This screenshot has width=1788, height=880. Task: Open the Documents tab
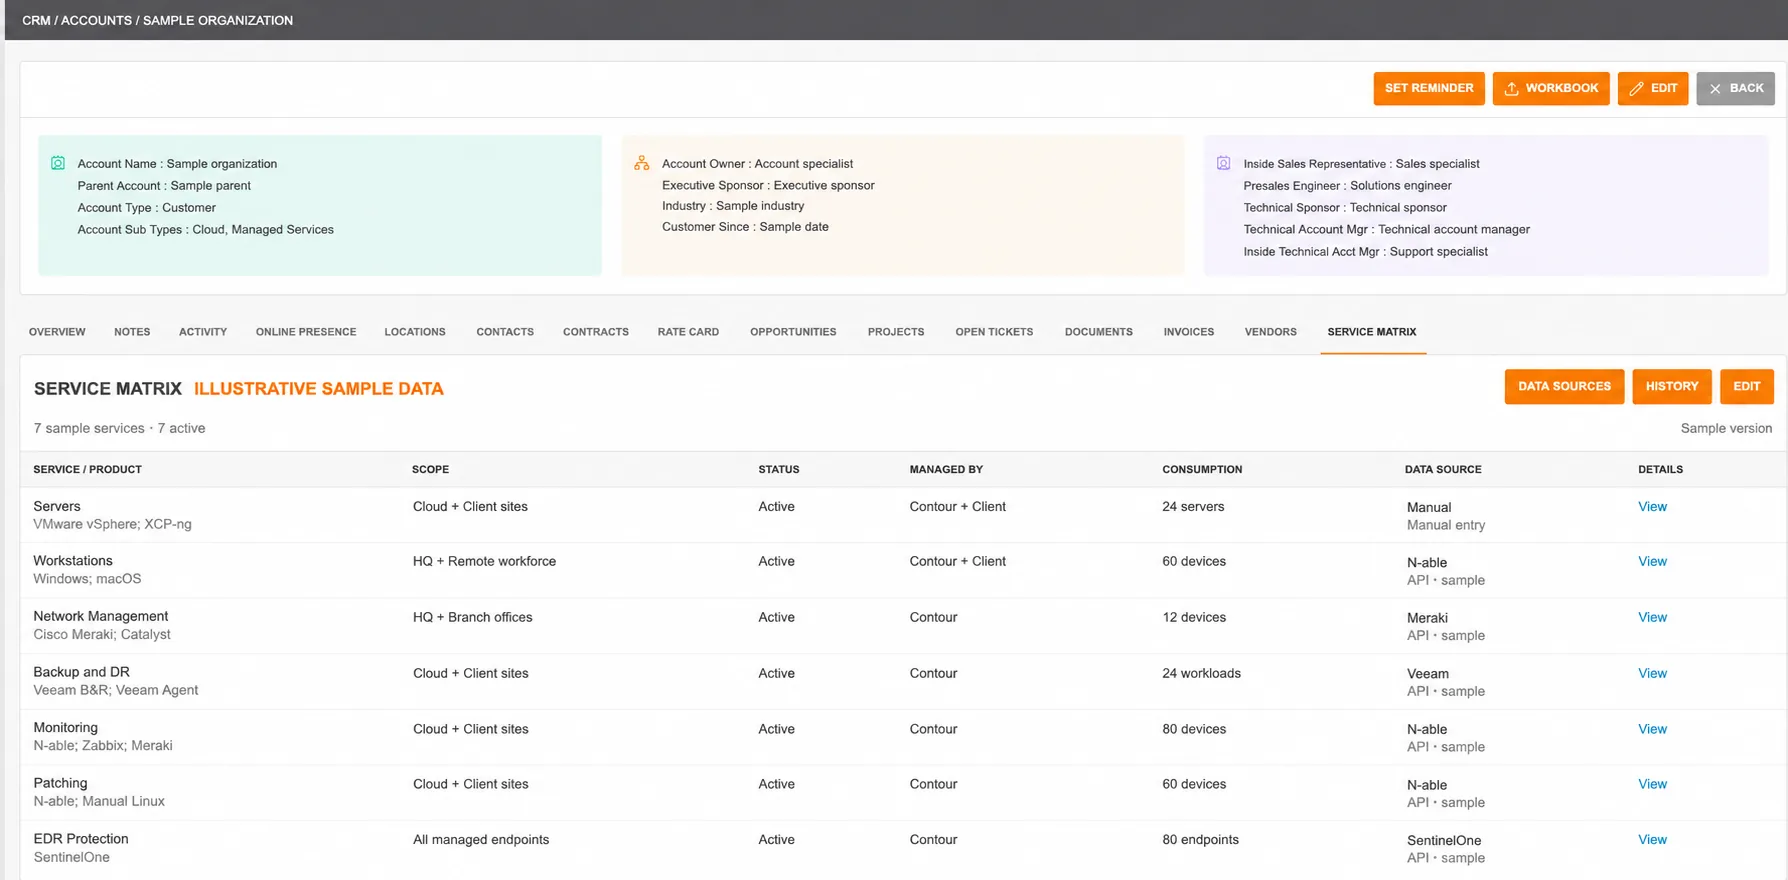click(1099, 332)
